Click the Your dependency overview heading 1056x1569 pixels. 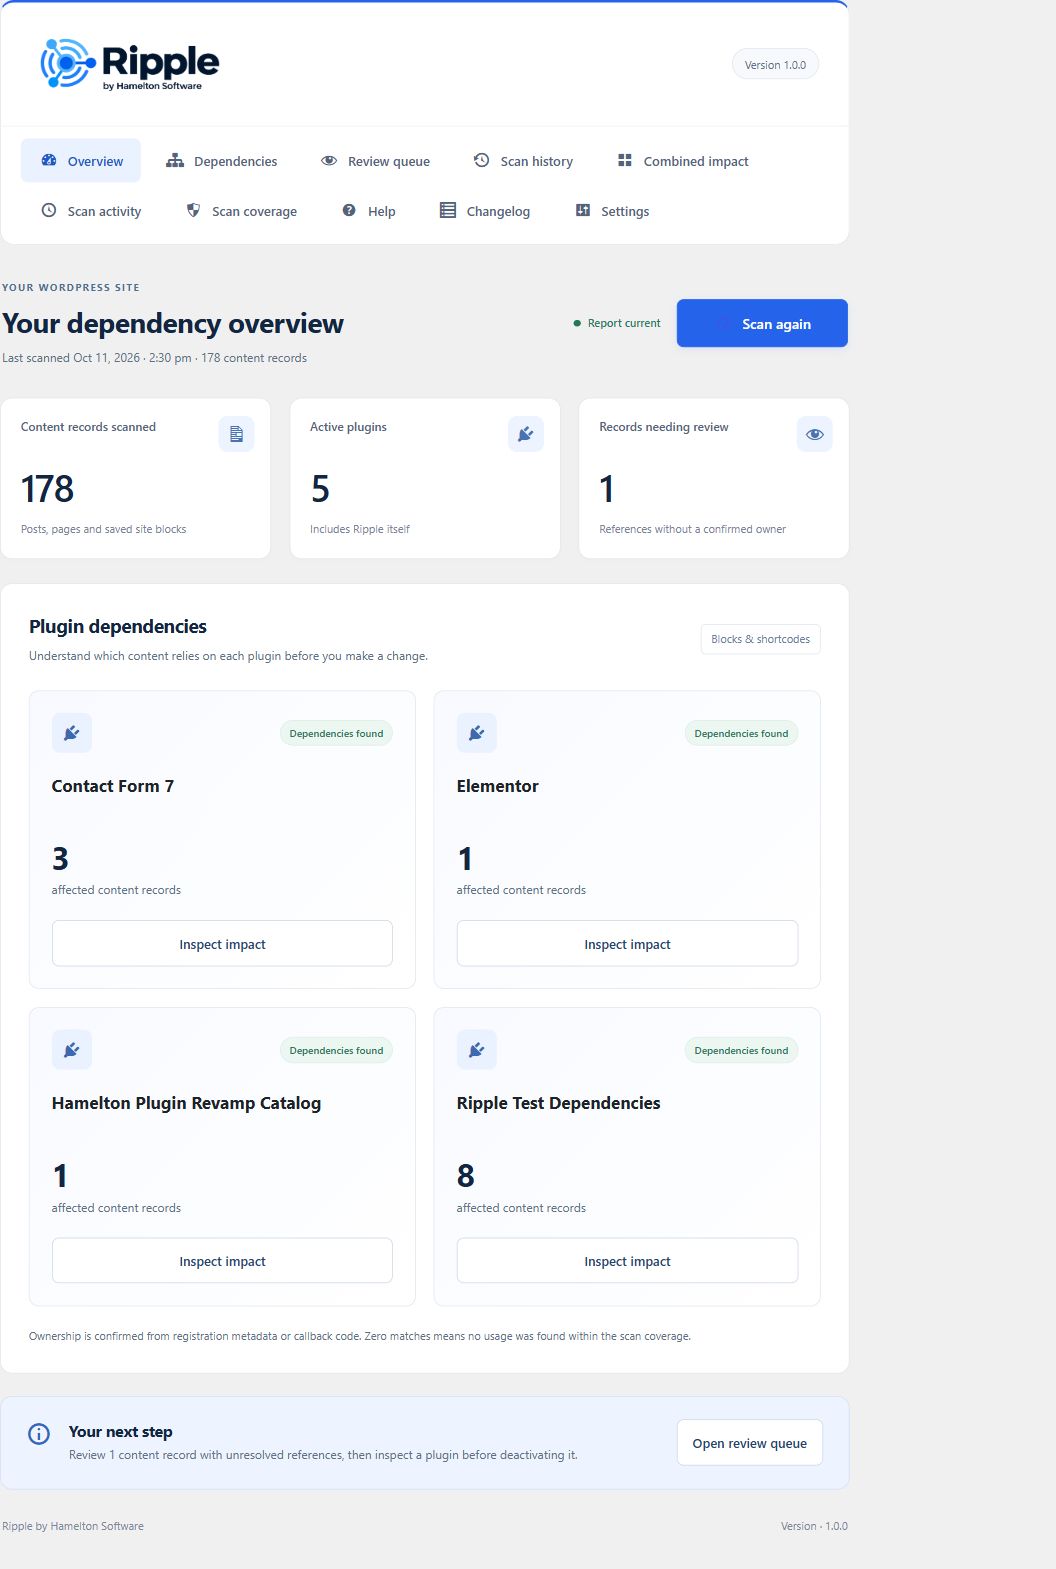(x=173, y=323)
